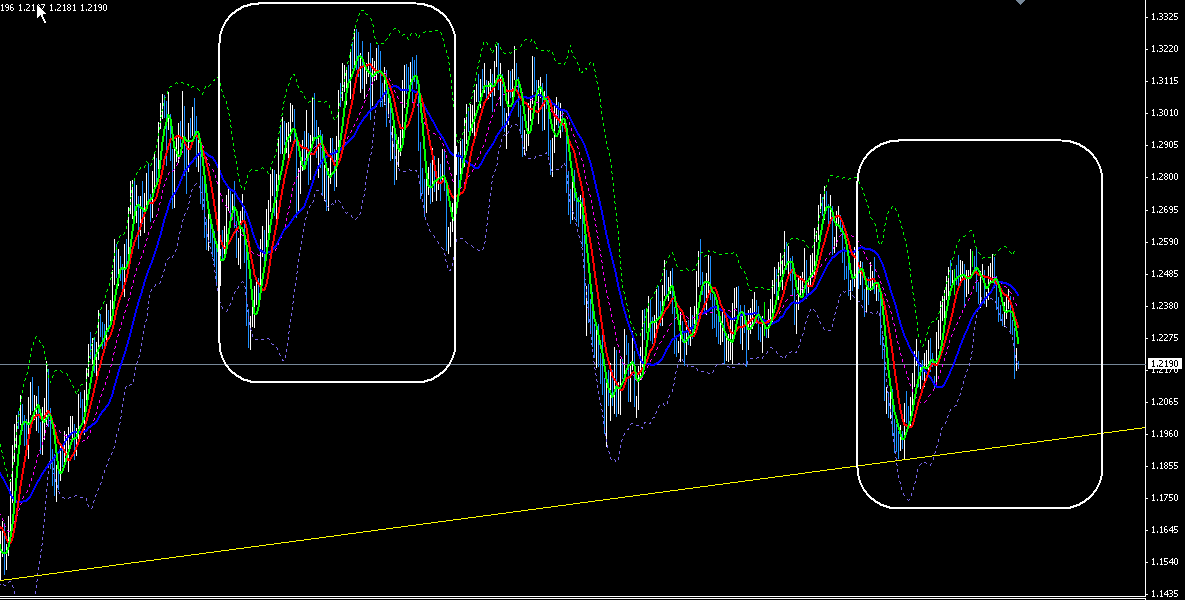This screenshot has width=1185, height=600.
Task: Click 1.3010 on the price scale
Action: point(1165,113)
